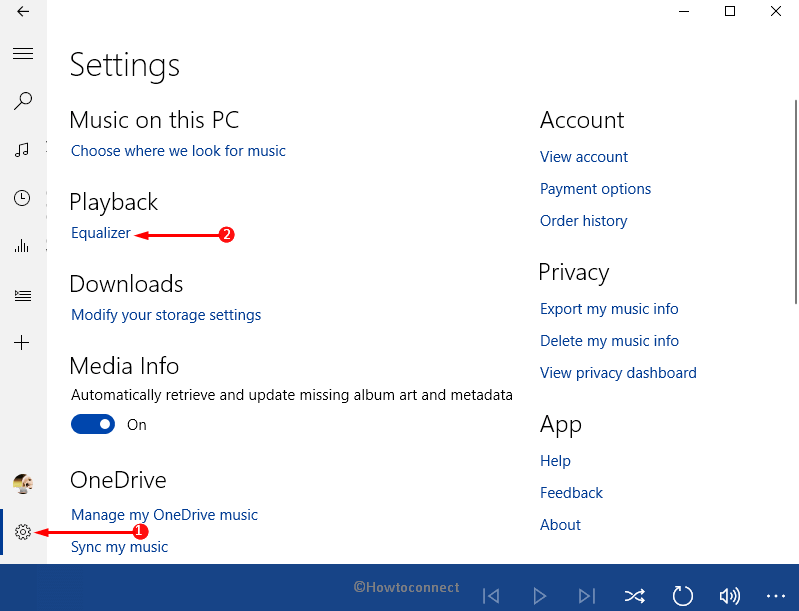Open the Help link
799x611 pixels.
(555, 461)
